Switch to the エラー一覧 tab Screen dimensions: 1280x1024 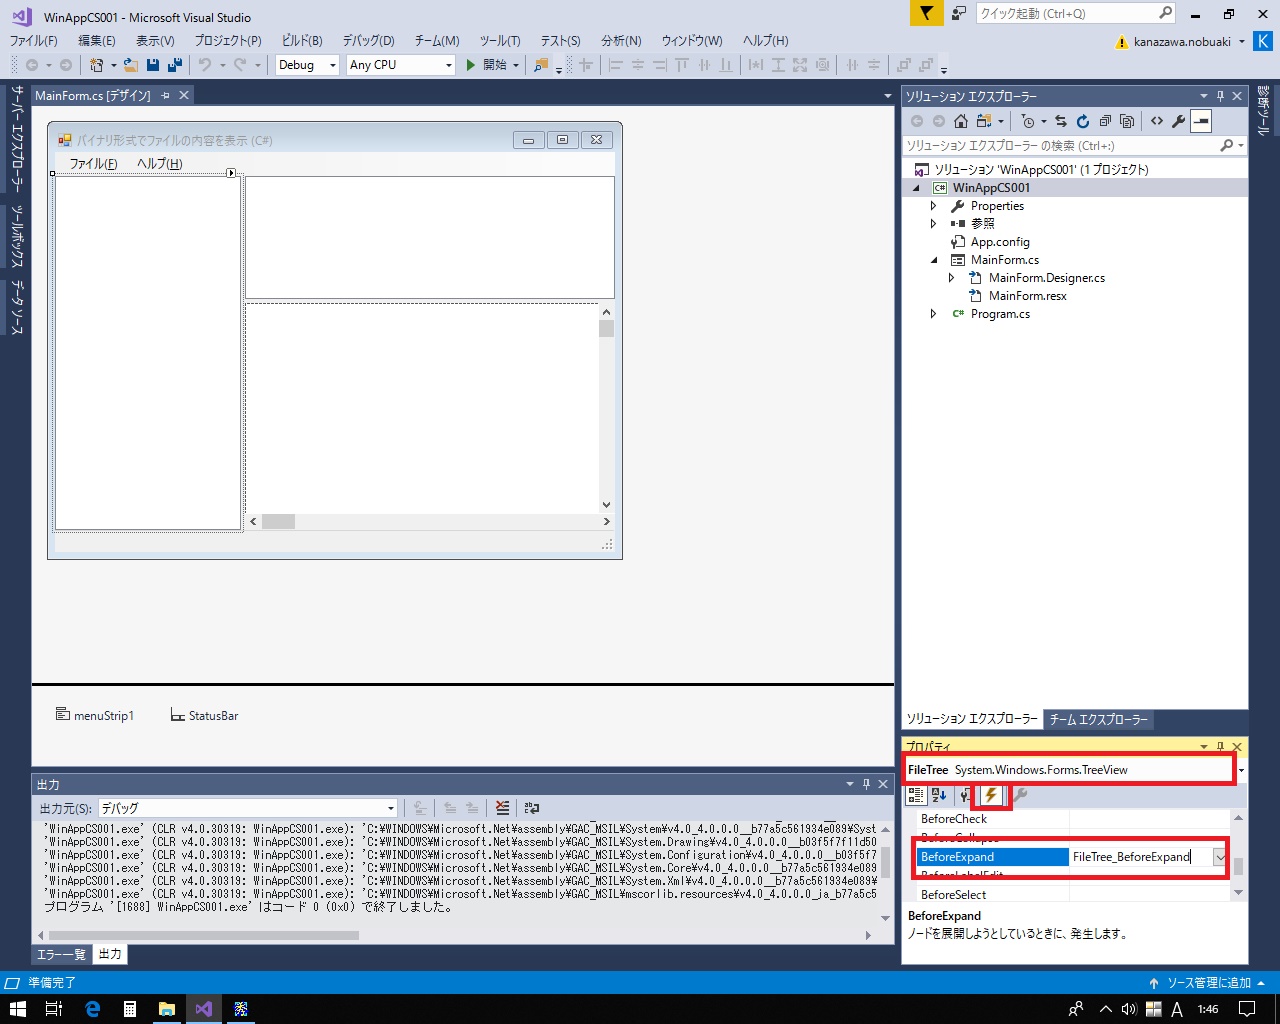click(61, 954)
